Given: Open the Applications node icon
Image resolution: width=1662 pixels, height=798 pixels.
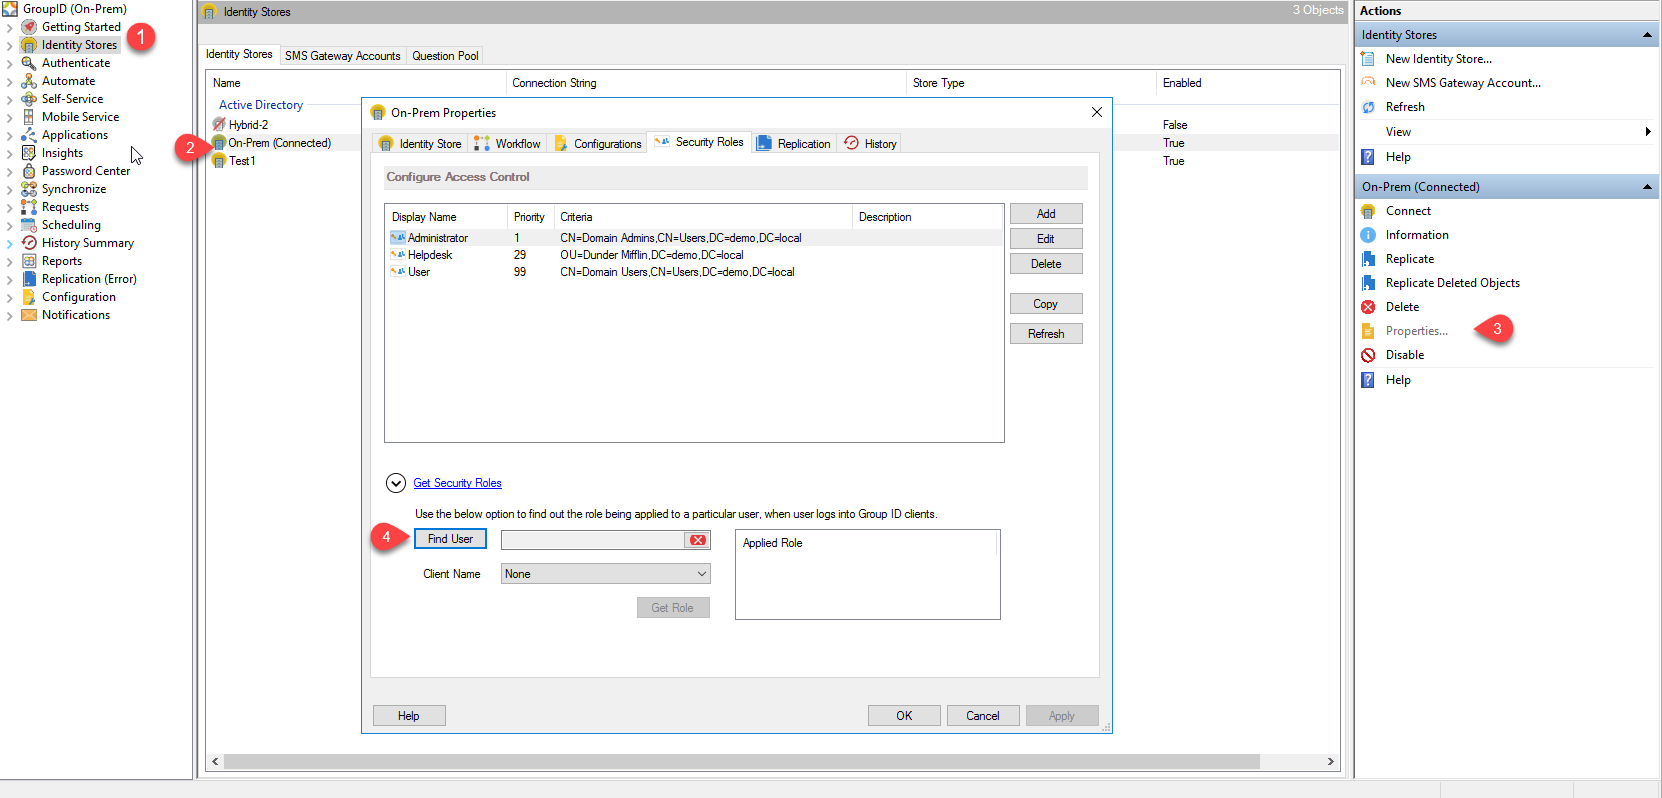Looking at the screenshot, I should pyautogui.click(x=29, y=135).
